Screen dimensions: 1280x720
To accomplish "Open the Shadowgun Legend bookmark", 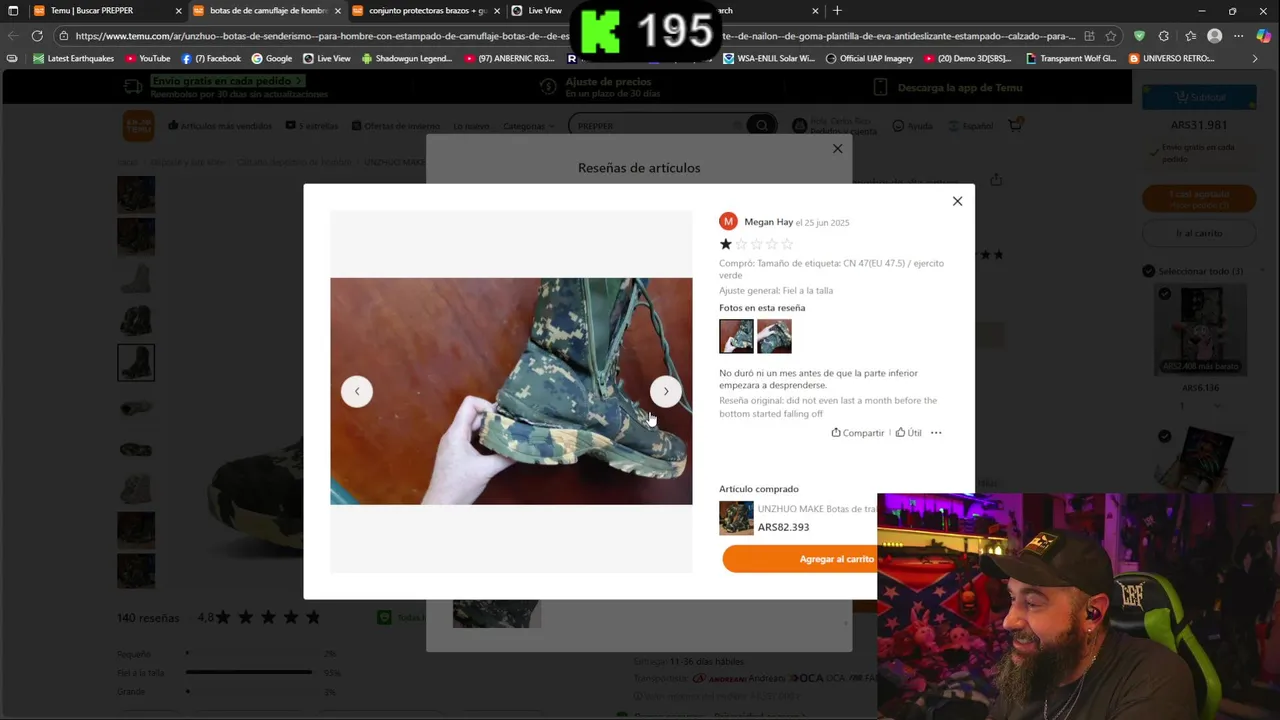I will [x=407, y=58].
